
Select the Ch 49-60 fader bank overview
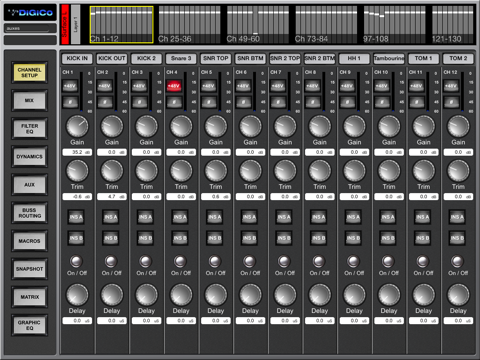[x=258, y=25]
